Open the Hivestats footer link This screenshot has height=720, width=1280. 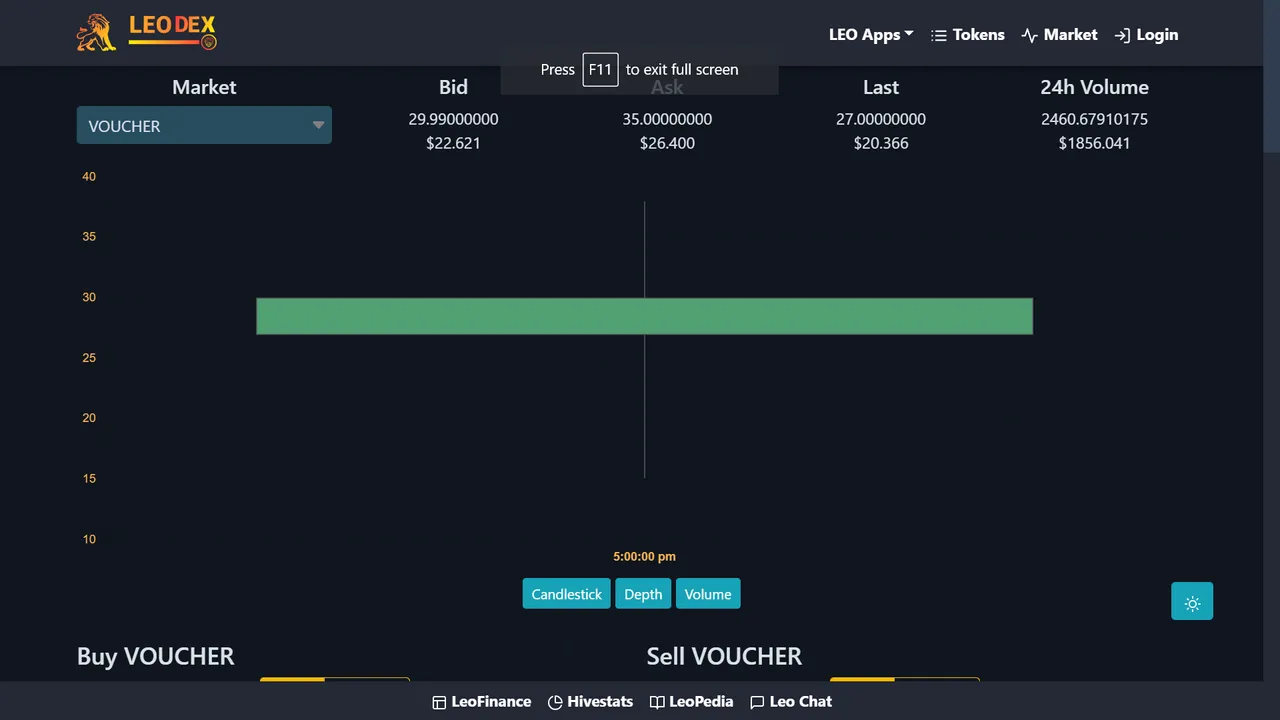tap(590, 702)
